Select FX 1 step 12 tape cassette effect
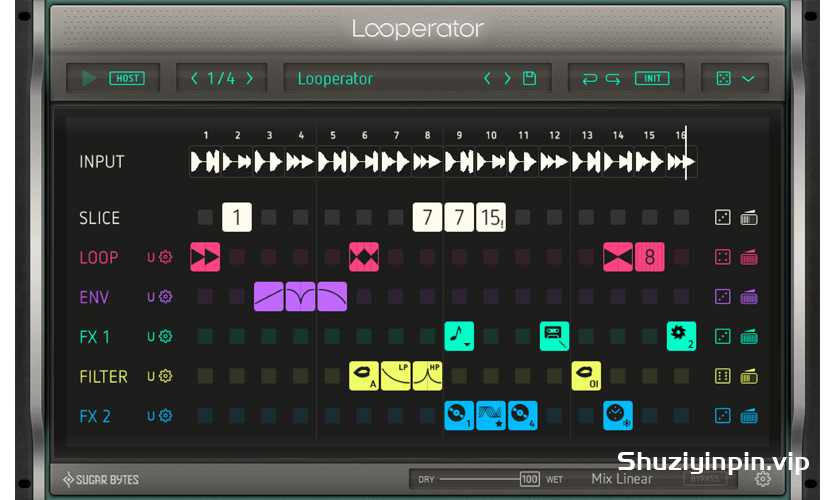835x500 pixels. 554,336
